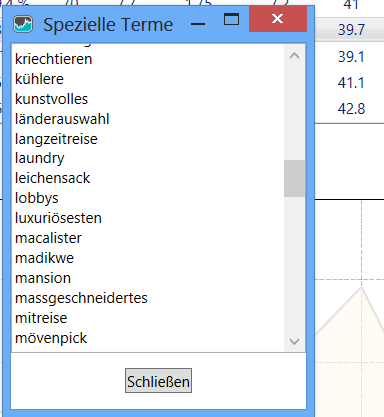Click the scroll down arrow in list

click(x=294, y=341)
